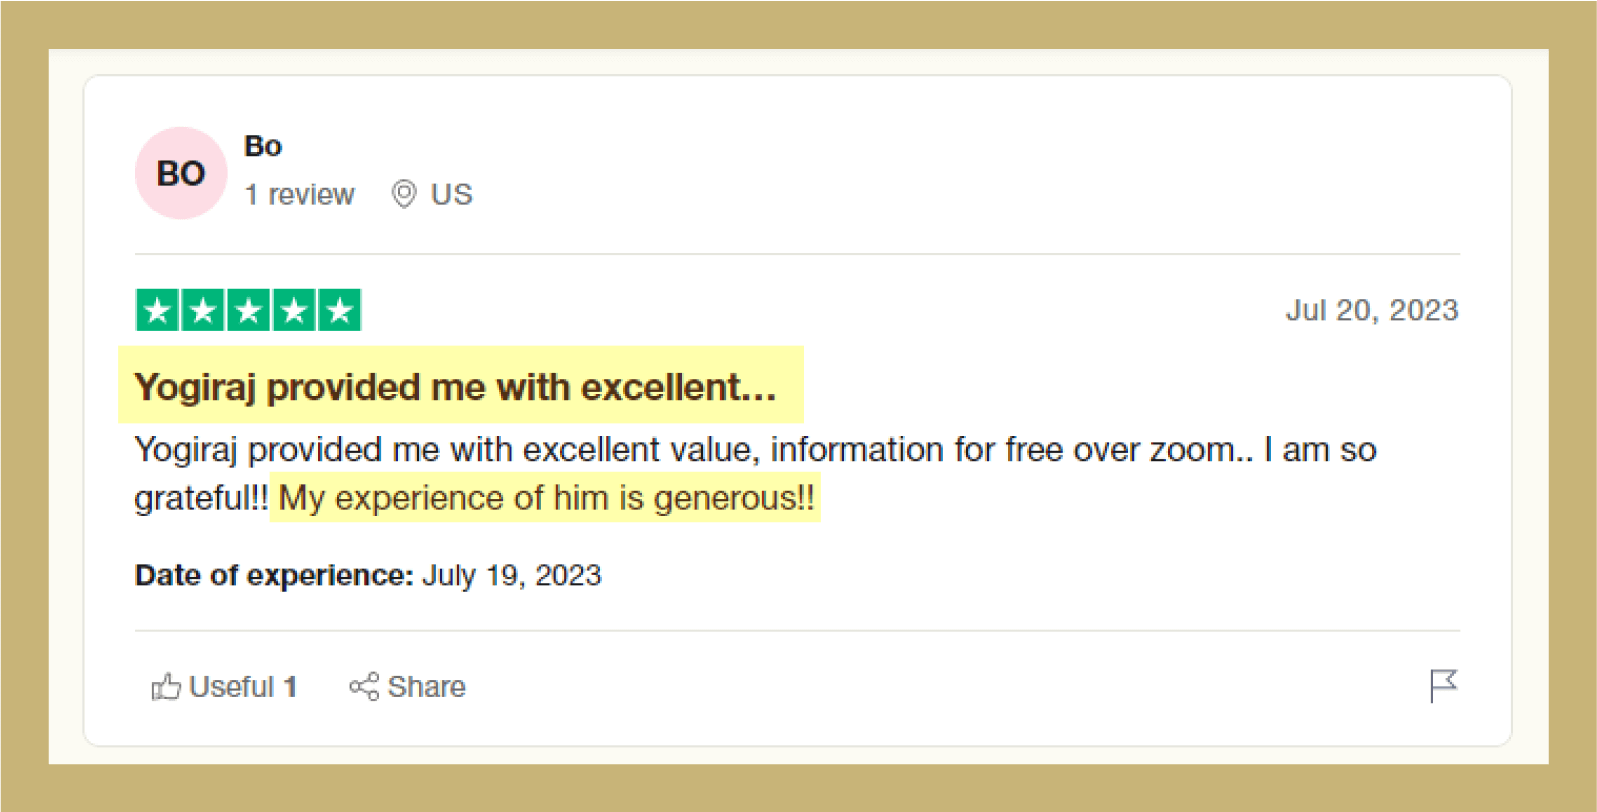
Task: Click the pink BO avatar circle
Action: point(181,173)
